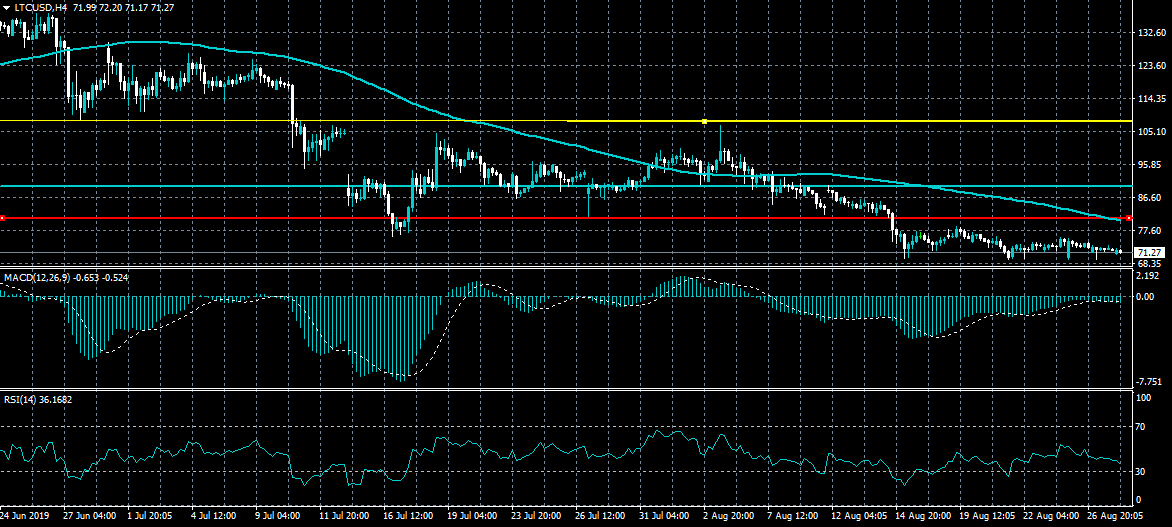Screen dimensions: 1172x527
Task: Click the red line's right endpoint marker
Action: [x=1129, y=218]
